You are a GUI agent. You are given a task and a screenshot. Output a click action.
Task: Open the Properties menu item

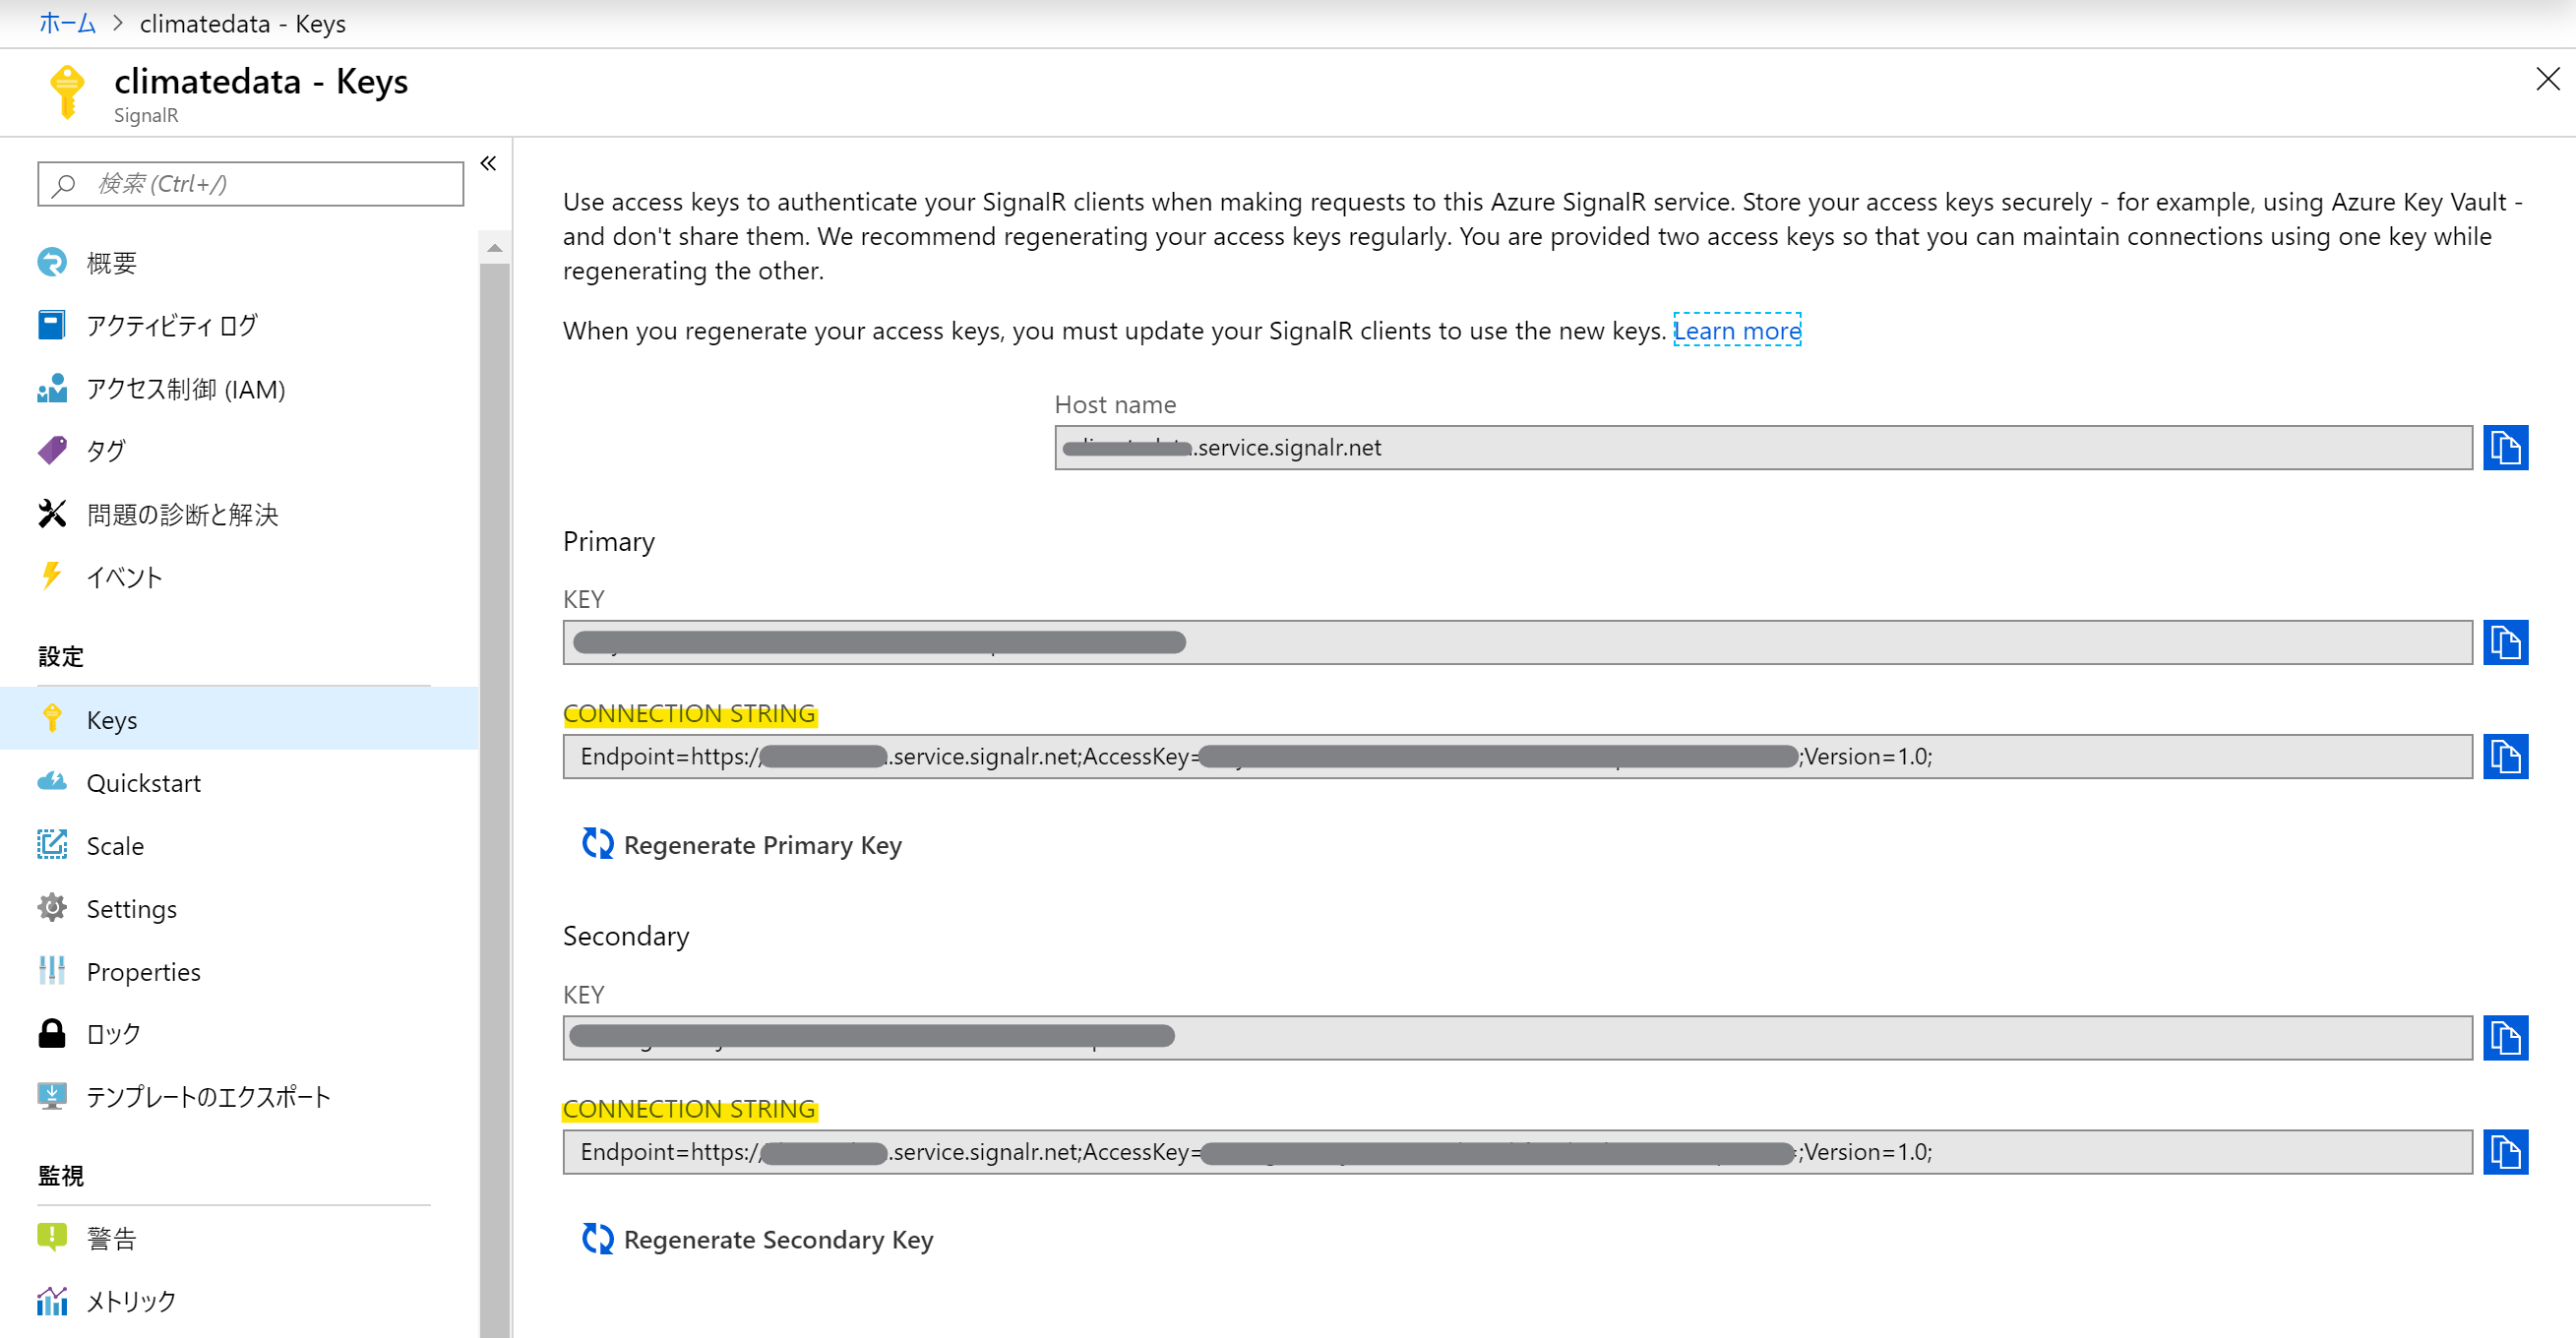[x=143, y=971]
